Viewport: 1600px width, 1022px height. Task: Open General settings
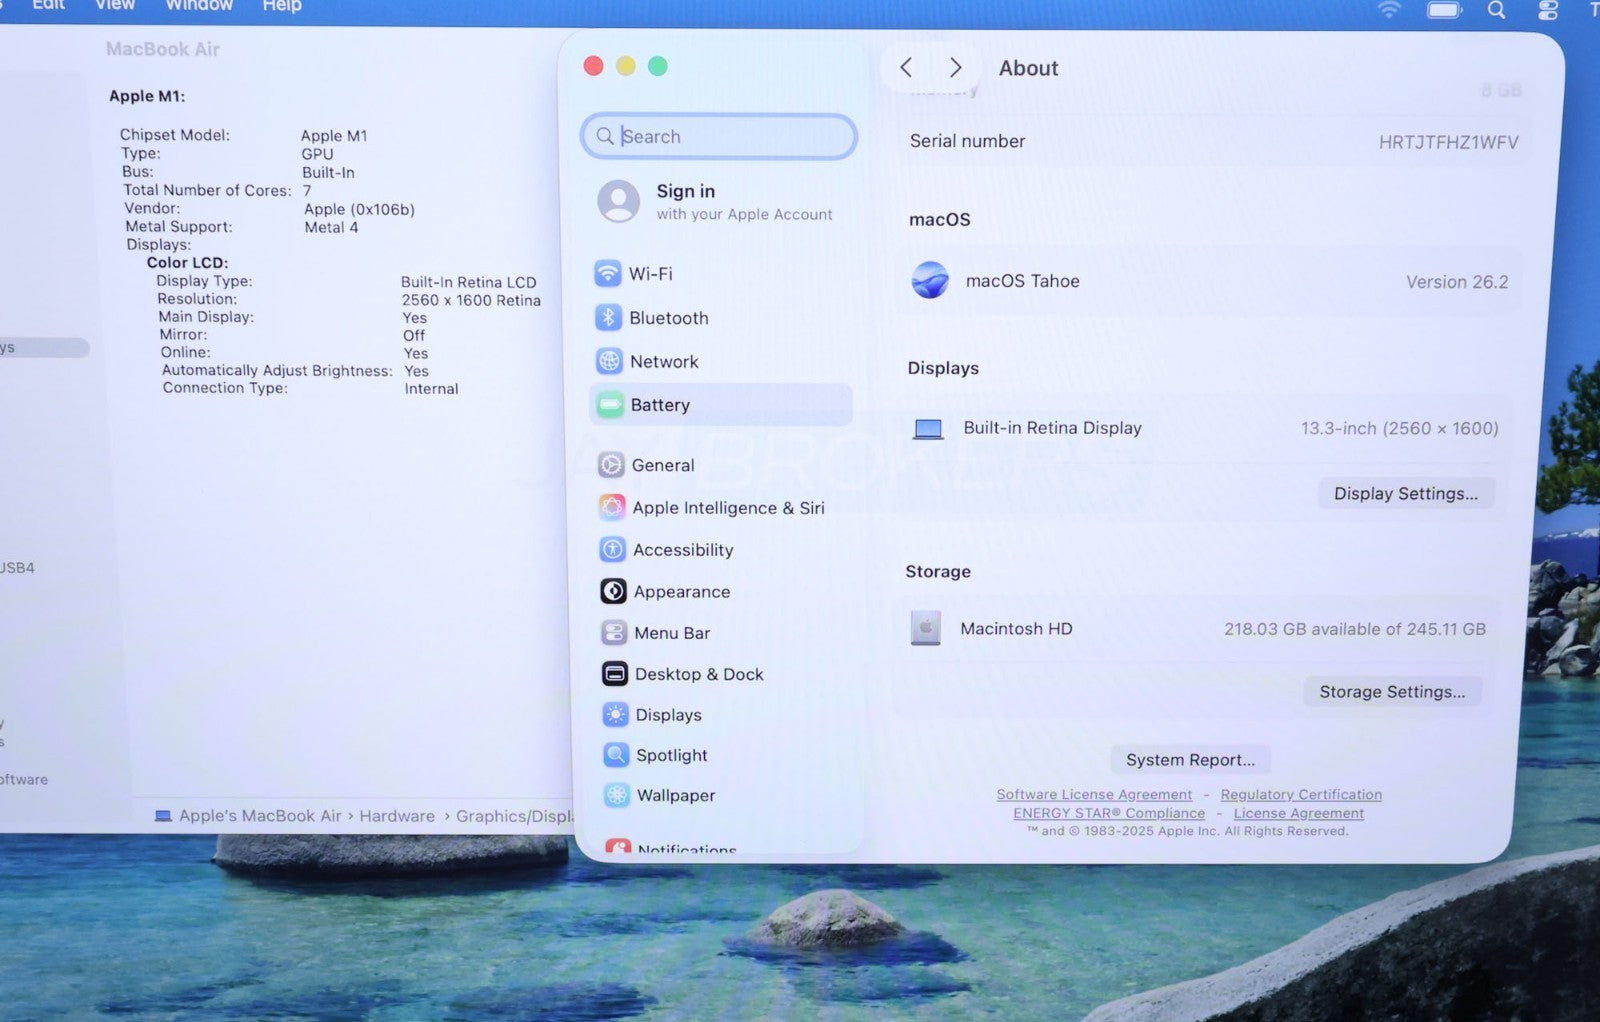662,465
